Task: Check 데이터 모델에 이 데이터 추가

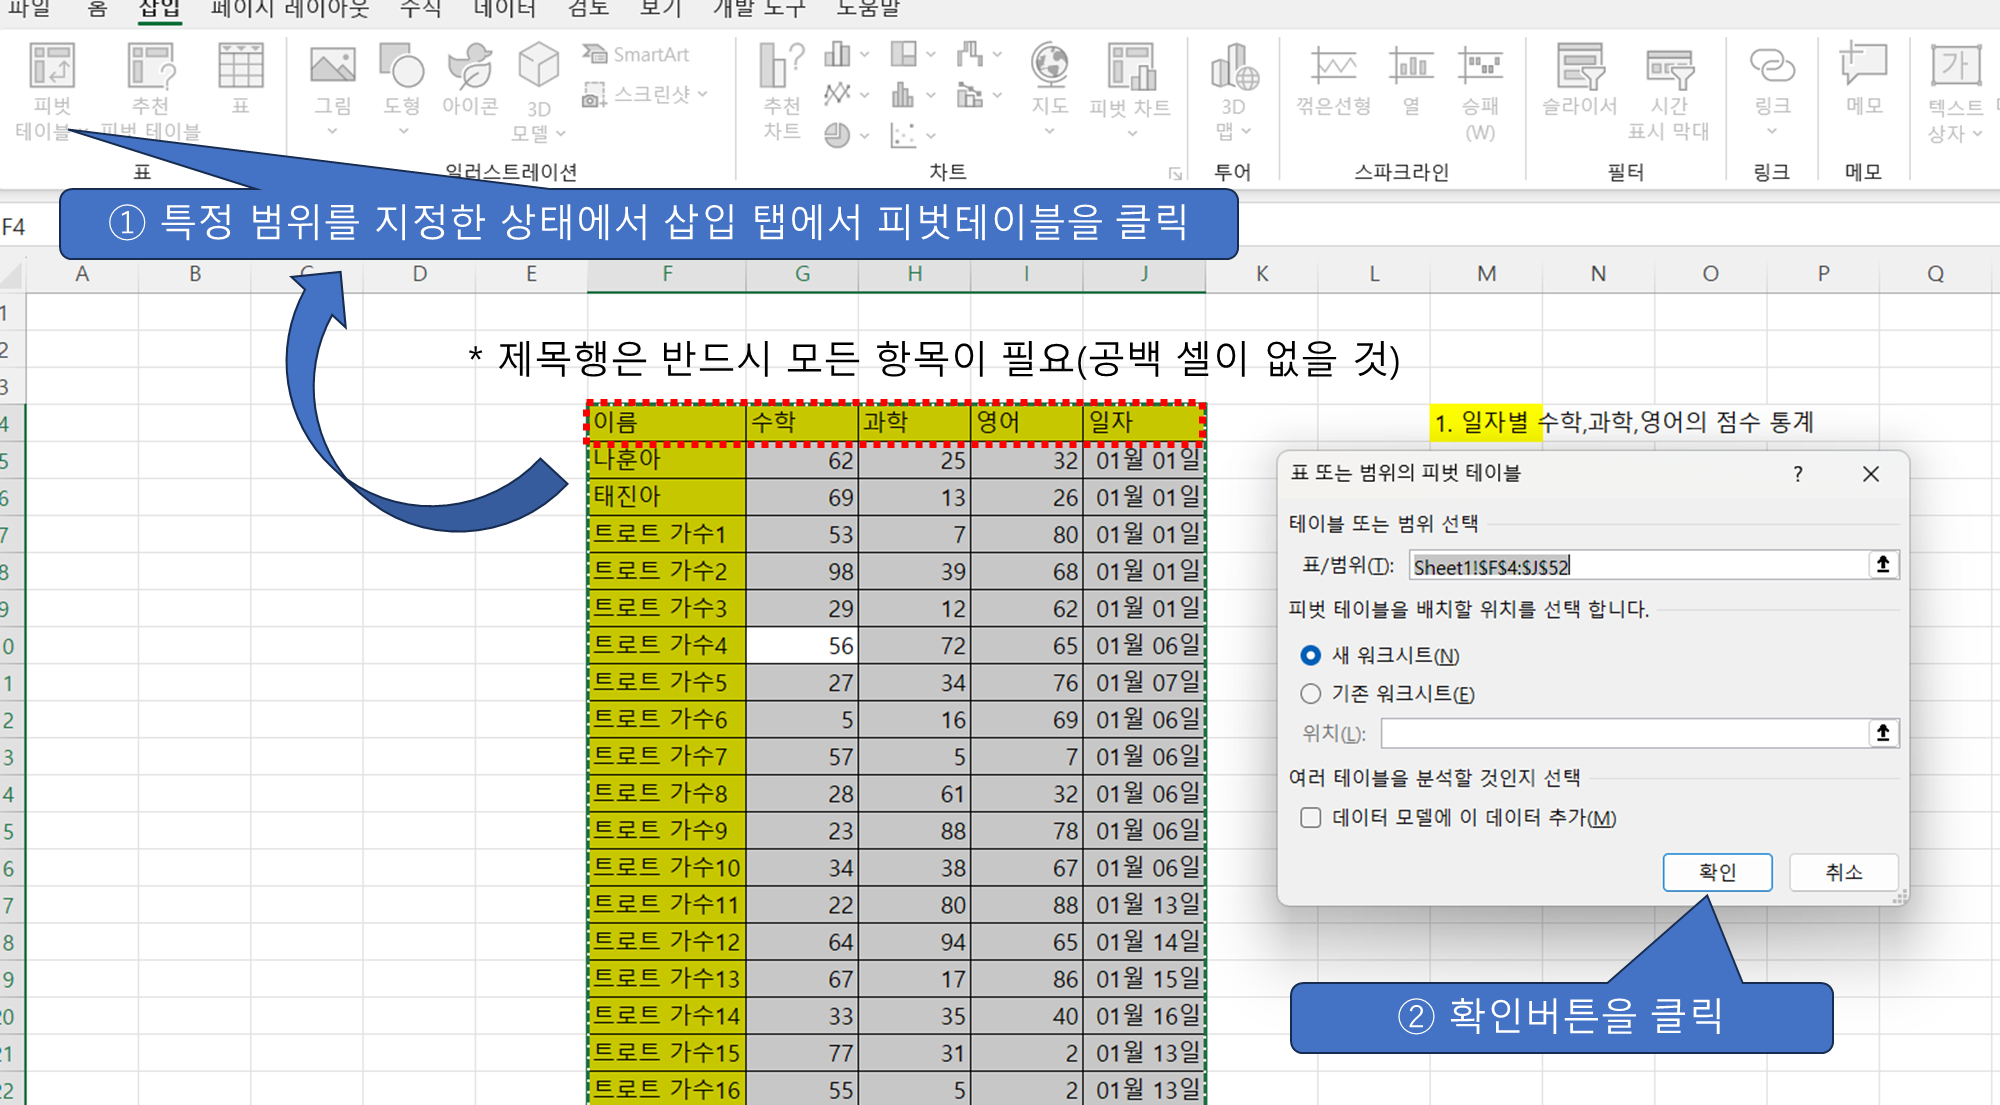Action: click(1310, 817)
